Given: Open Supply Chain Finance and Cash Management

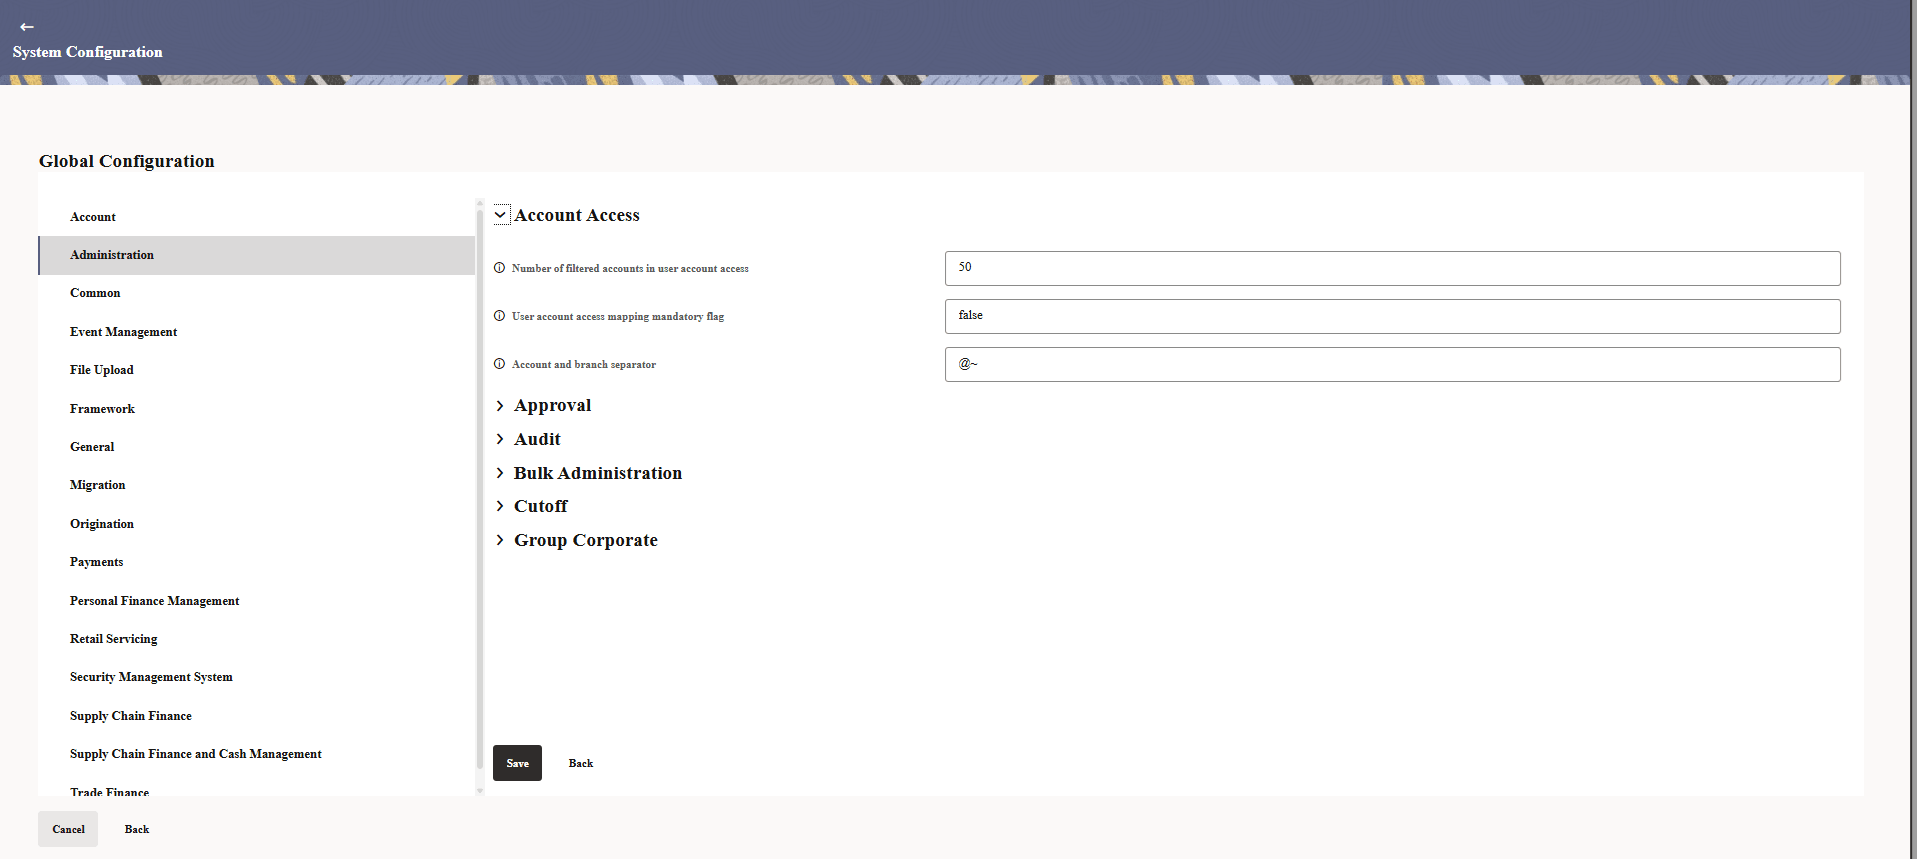Looking at the screenshot, I should tap(256, 754).
